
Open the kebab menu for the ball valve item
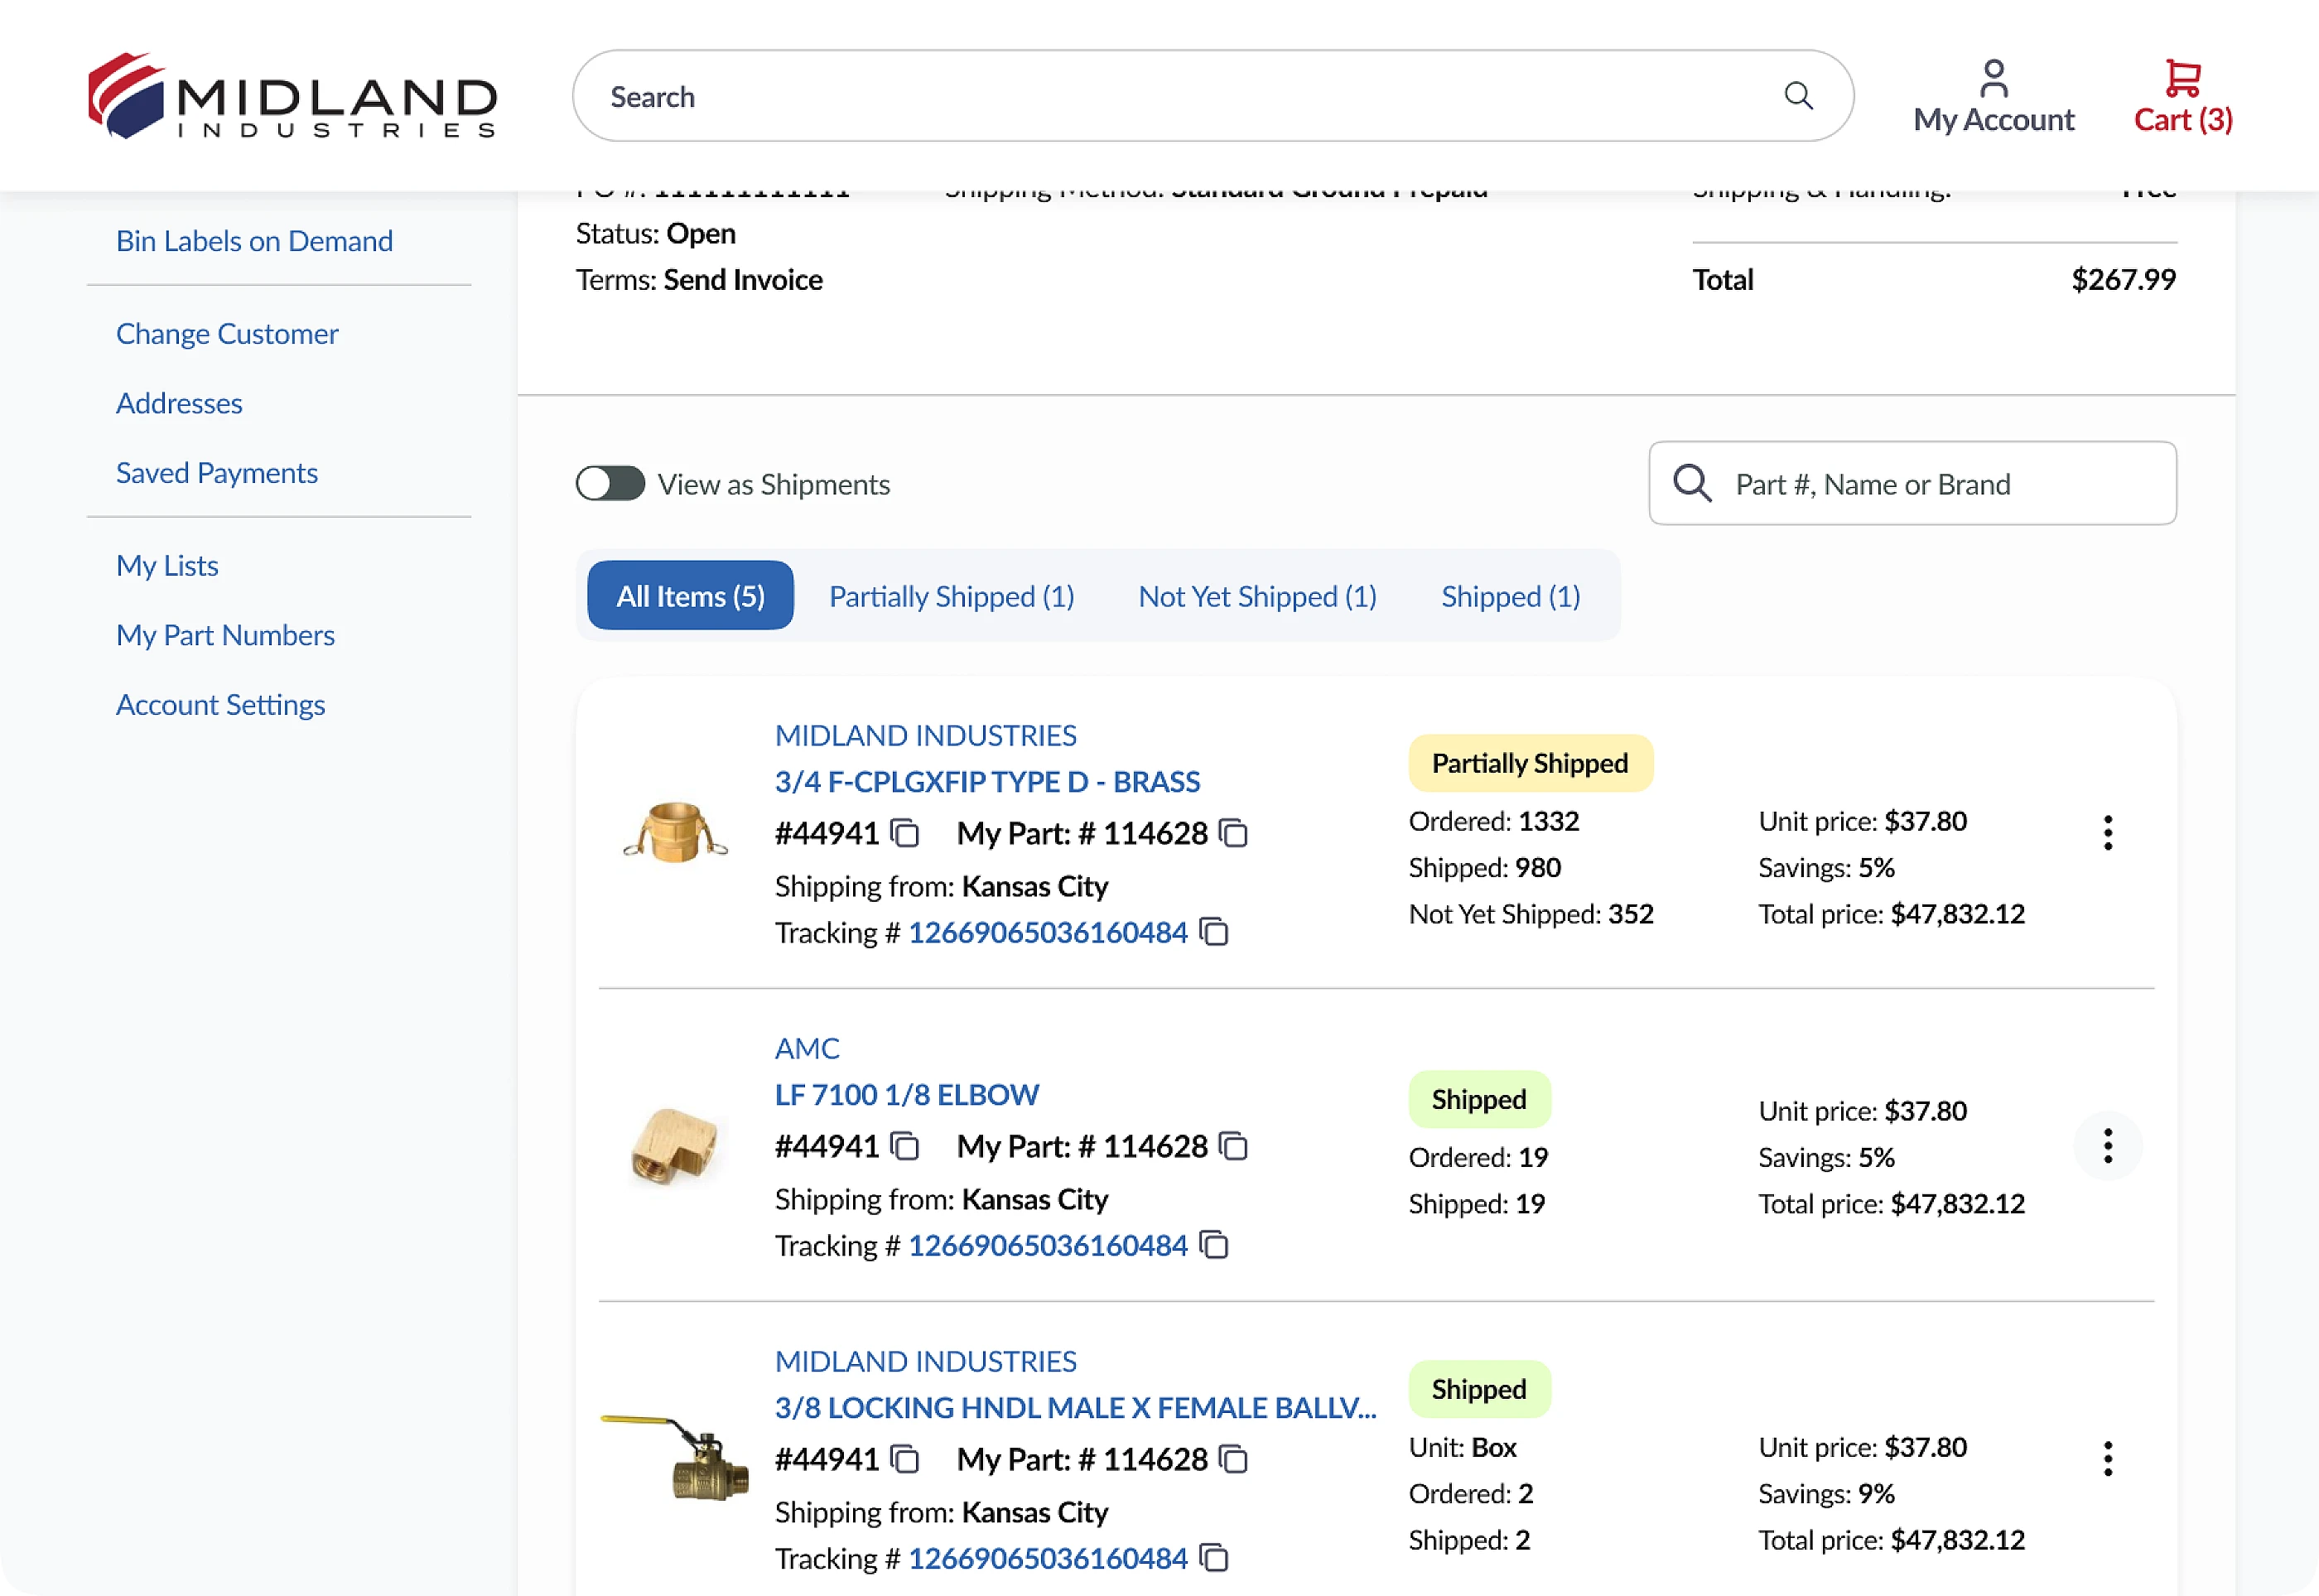click(2107, 1459)
